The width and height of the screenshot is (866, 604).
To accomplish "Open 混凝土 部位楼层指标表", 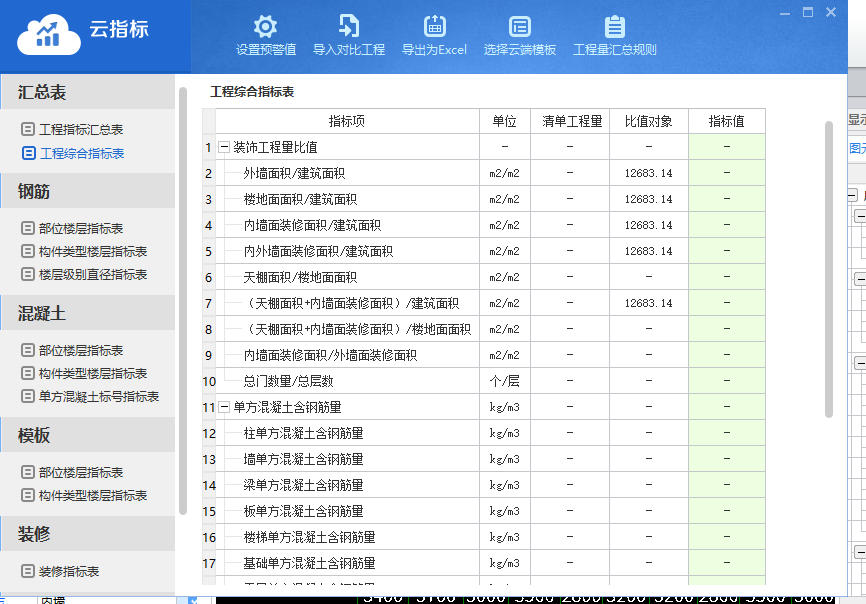I will (81, 350).
